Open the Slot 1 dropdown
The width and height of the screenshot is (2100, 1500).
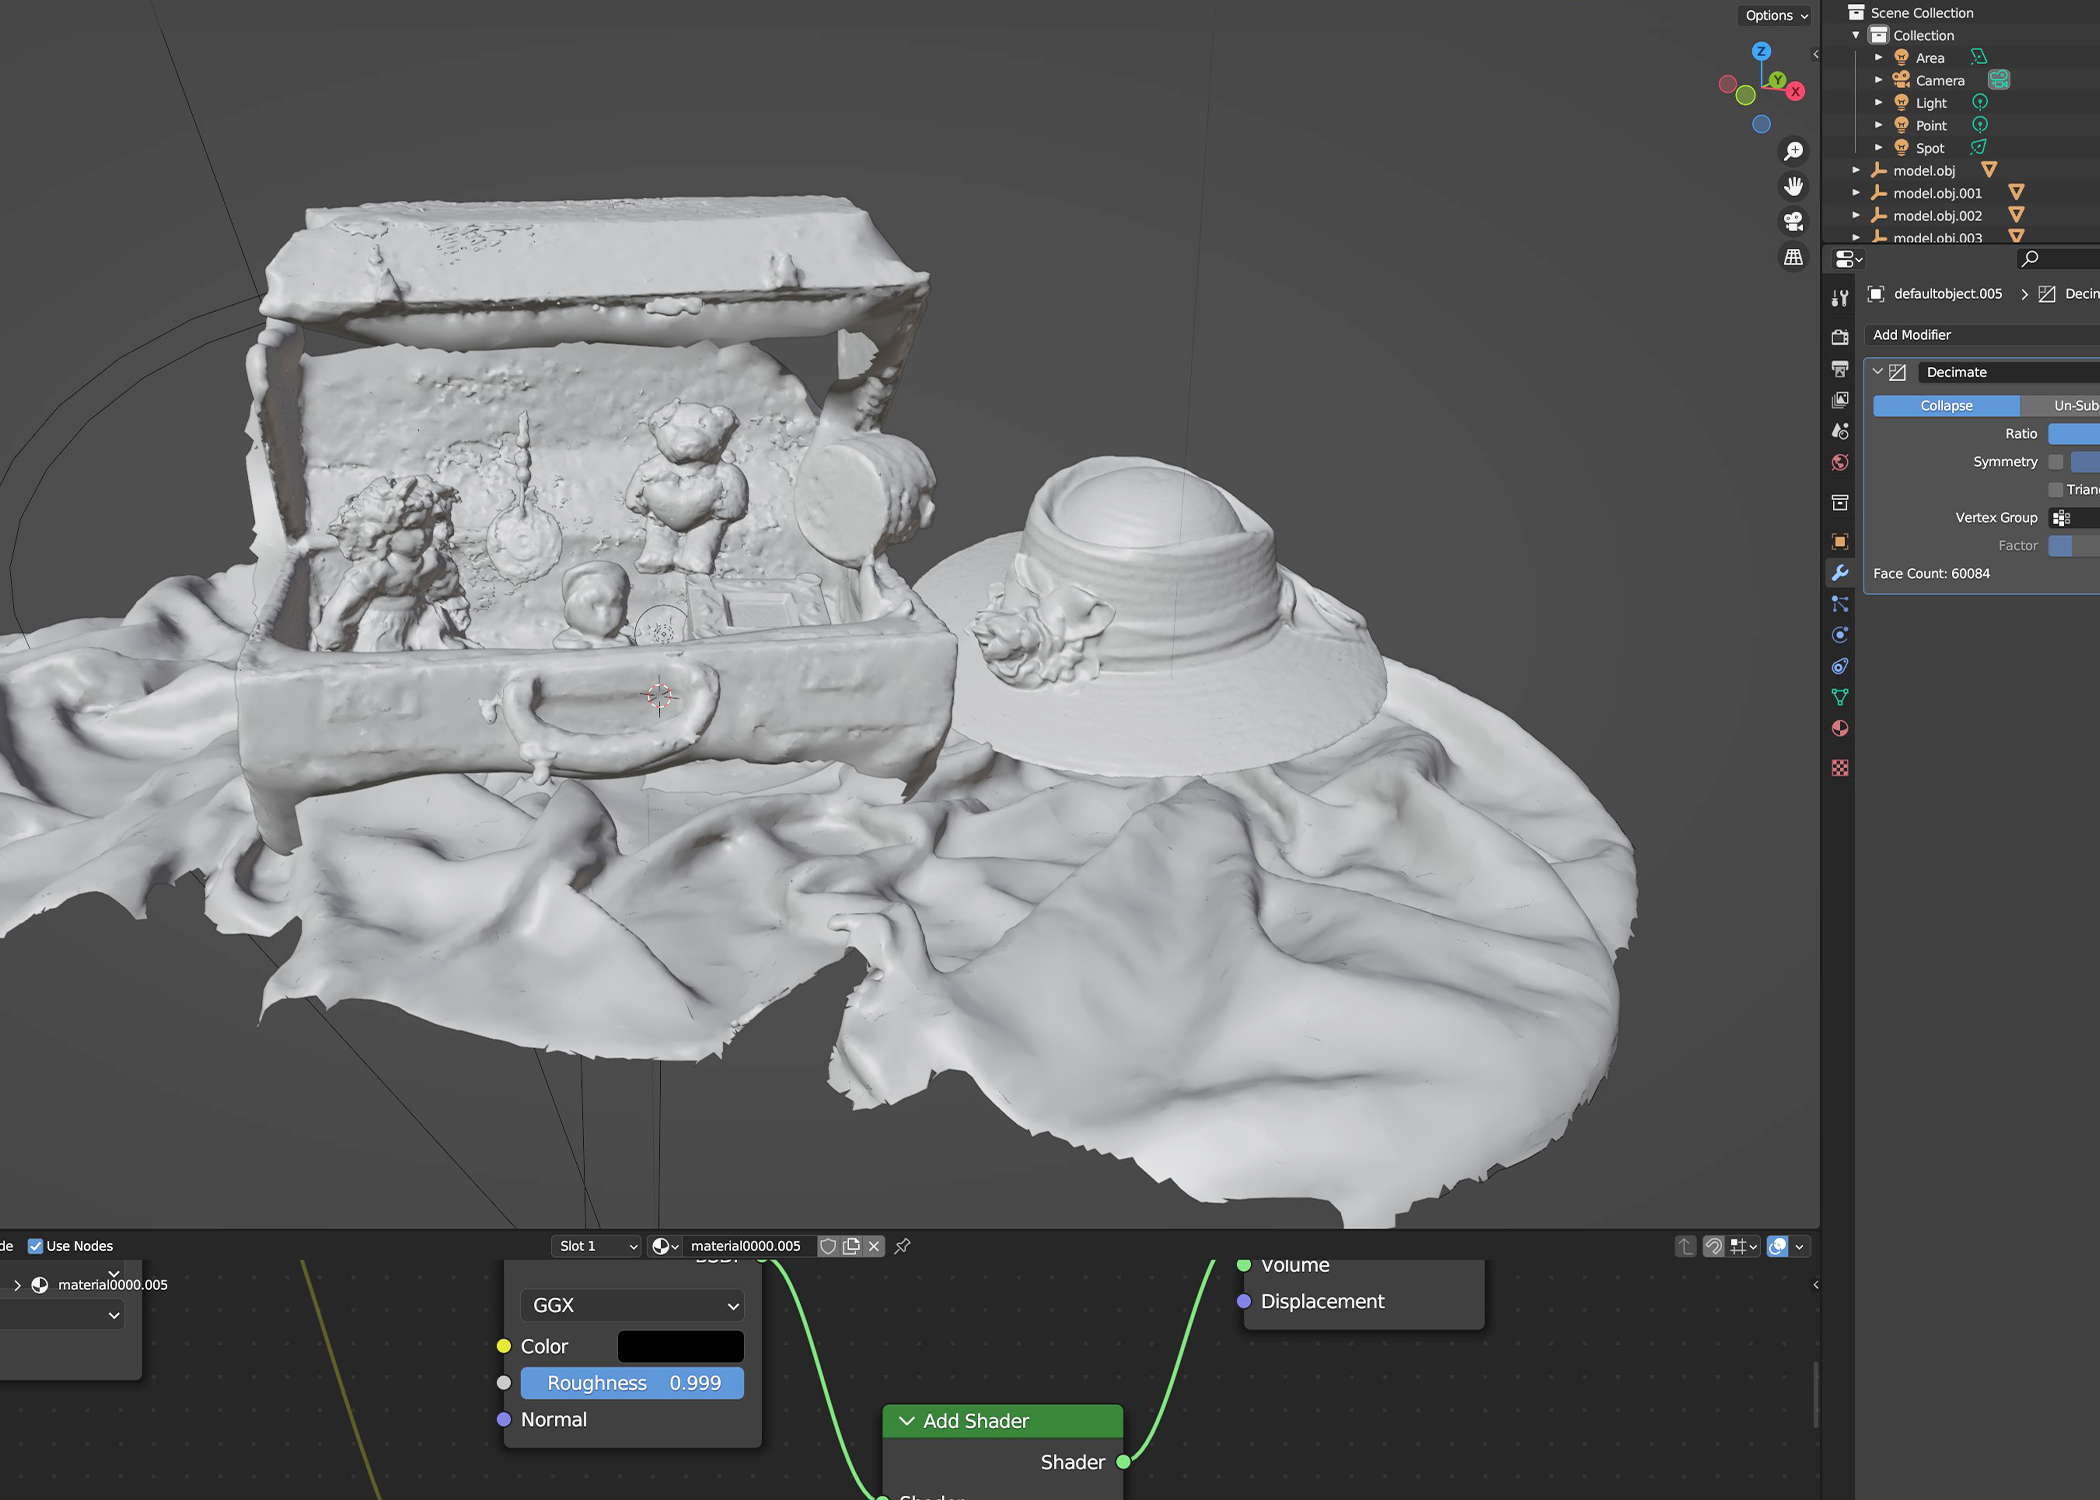pos(597,1246)
